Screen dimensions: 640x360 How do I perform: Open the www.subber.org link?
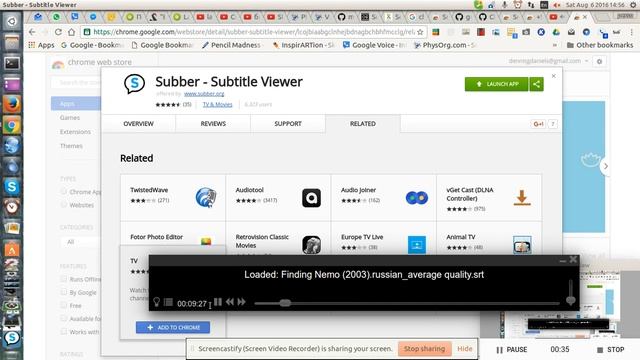pyautogui.click(x=204, y=94)
